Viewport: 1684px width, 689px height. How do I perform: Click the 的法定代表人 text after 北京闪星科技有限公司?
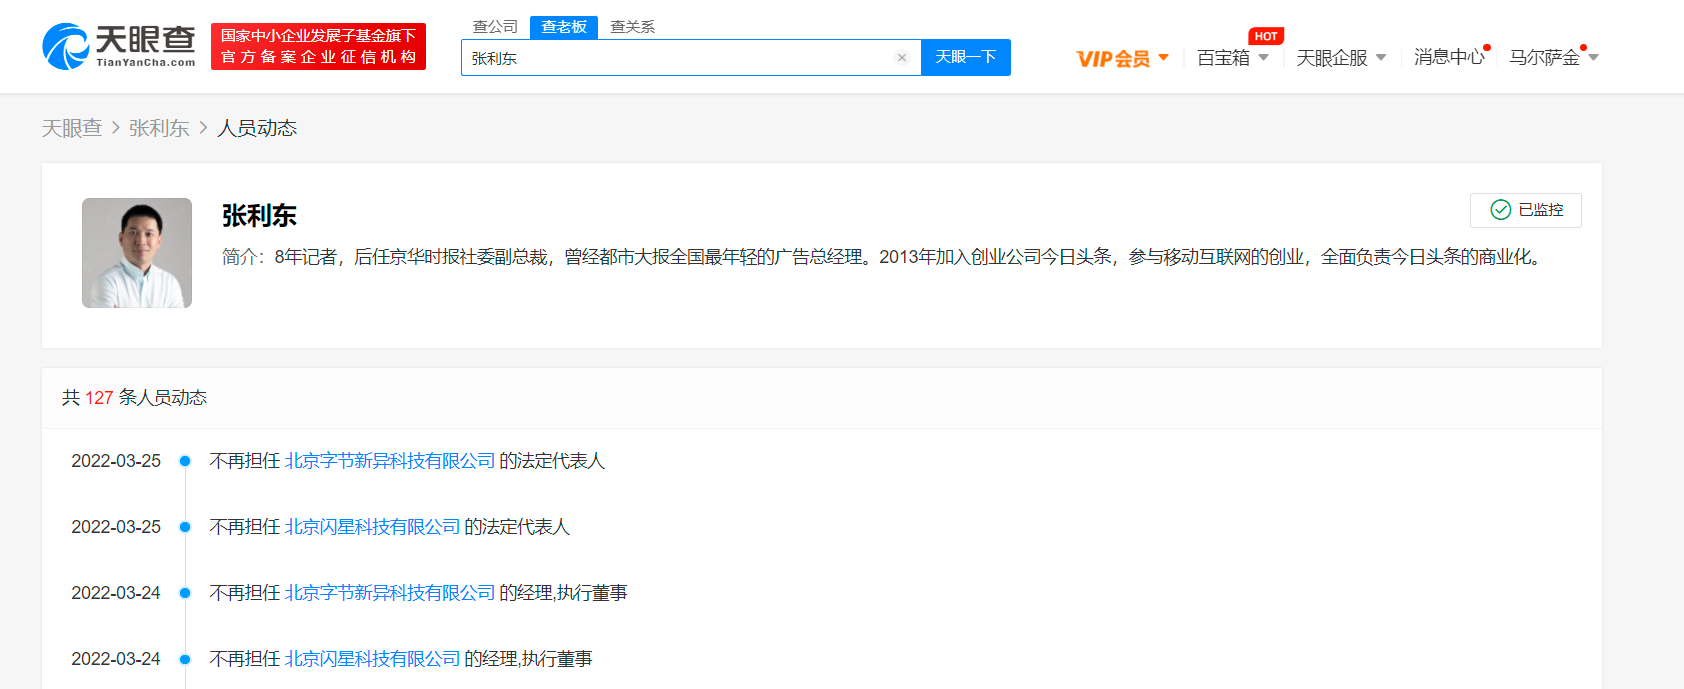coord(517,527)
